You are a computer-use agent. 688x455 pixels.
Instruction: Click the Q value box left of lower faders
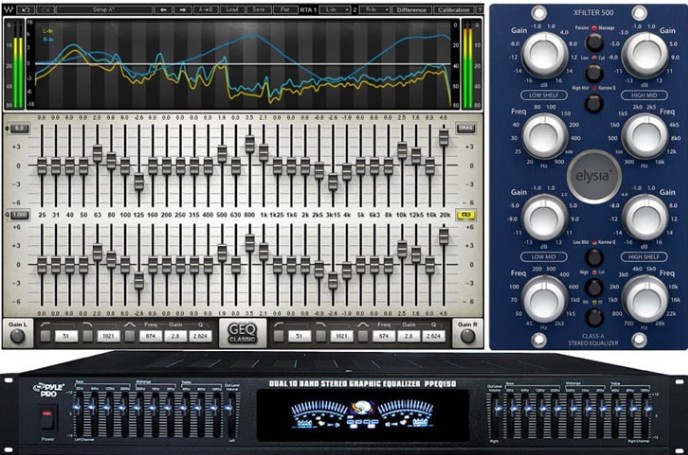click(19, 215)
